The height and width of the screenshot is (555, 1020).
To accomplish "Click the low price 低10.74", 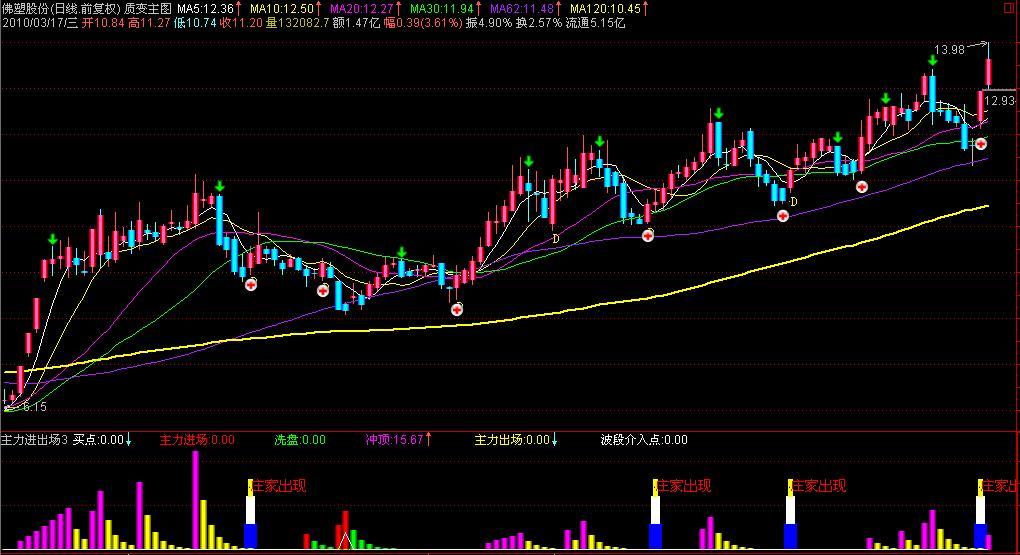I will (x=195, y=23).
